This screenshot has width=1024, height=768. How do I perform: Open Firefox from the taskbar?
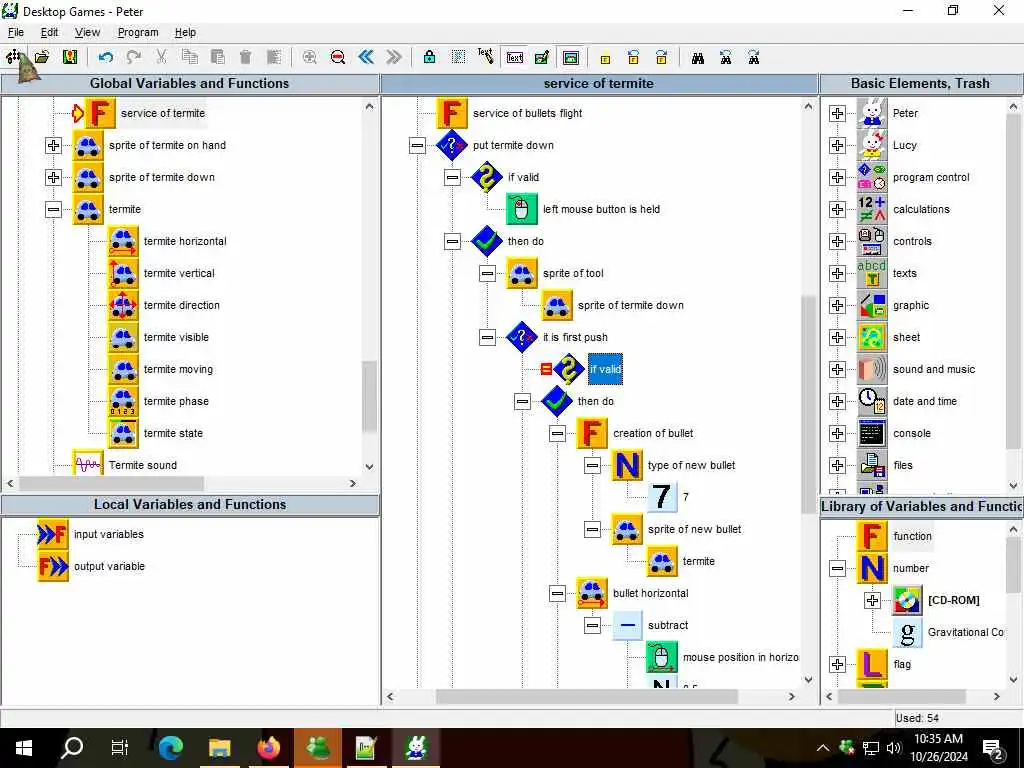pyautogui.click(x=268, y=747)
